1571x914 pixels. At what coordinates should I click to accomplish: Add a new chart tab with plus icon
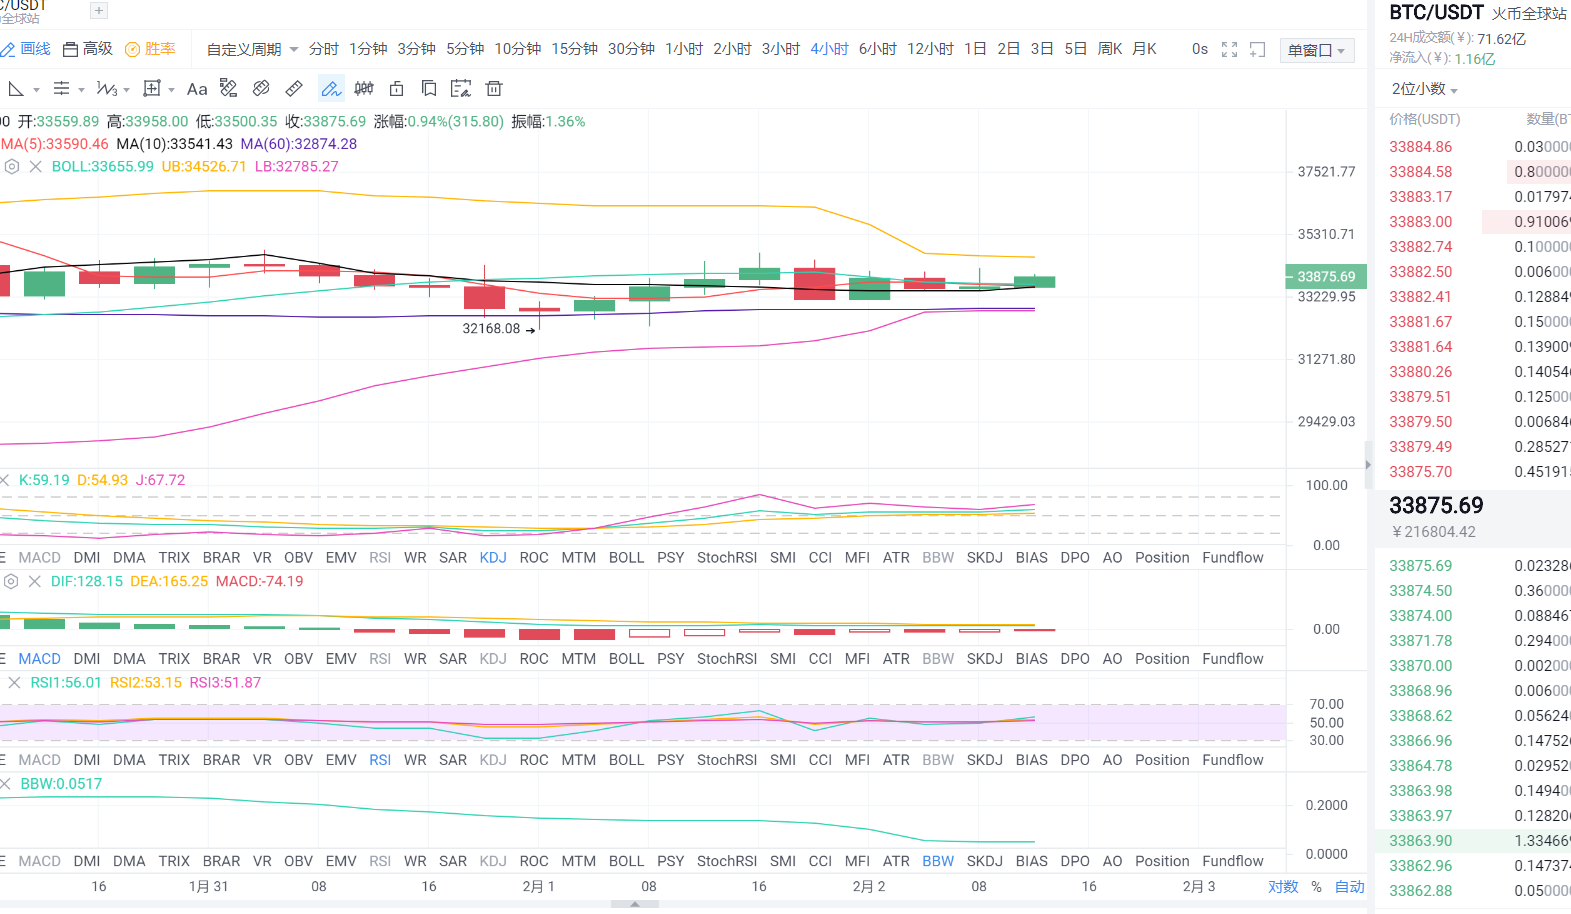[x=98, y=11]
